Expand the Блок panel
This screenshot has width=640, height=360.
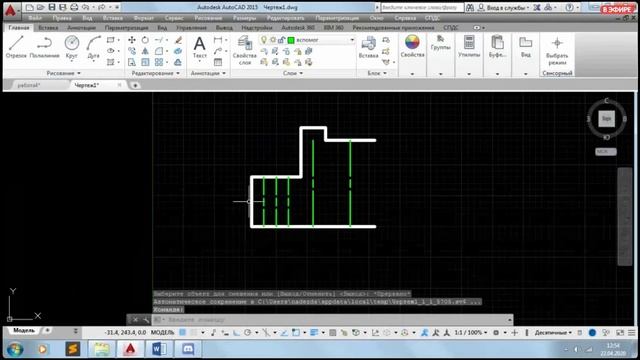(x=377, y=73)
